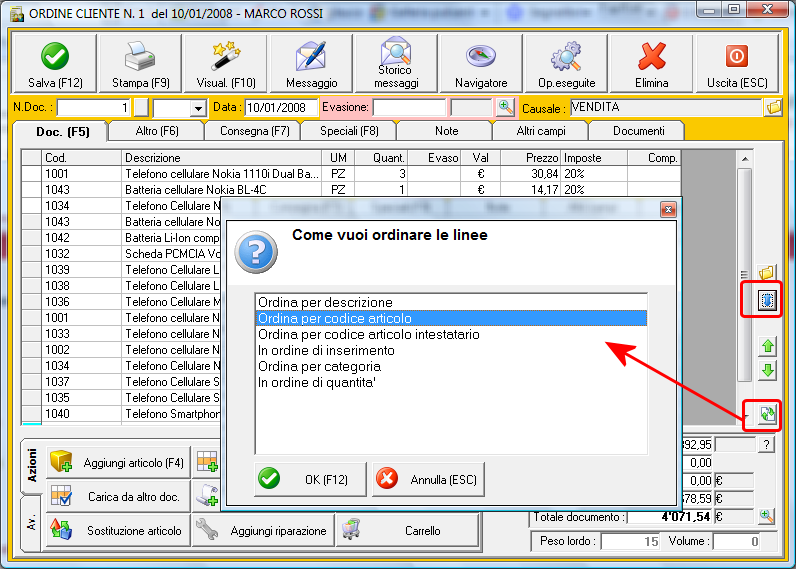The width and height of the screenshot is (796, 569).
Task: Click magnifier icon next to Evasione field
Action: tap(505, 107)
